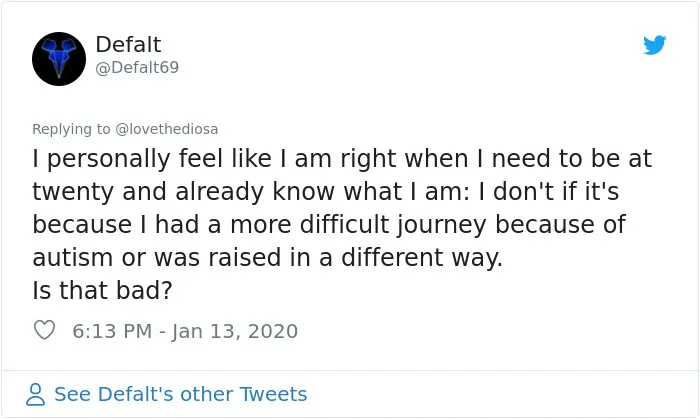Visit the @Defalt69 handle
Screen dimensions: 700x419
coord(137,67)
